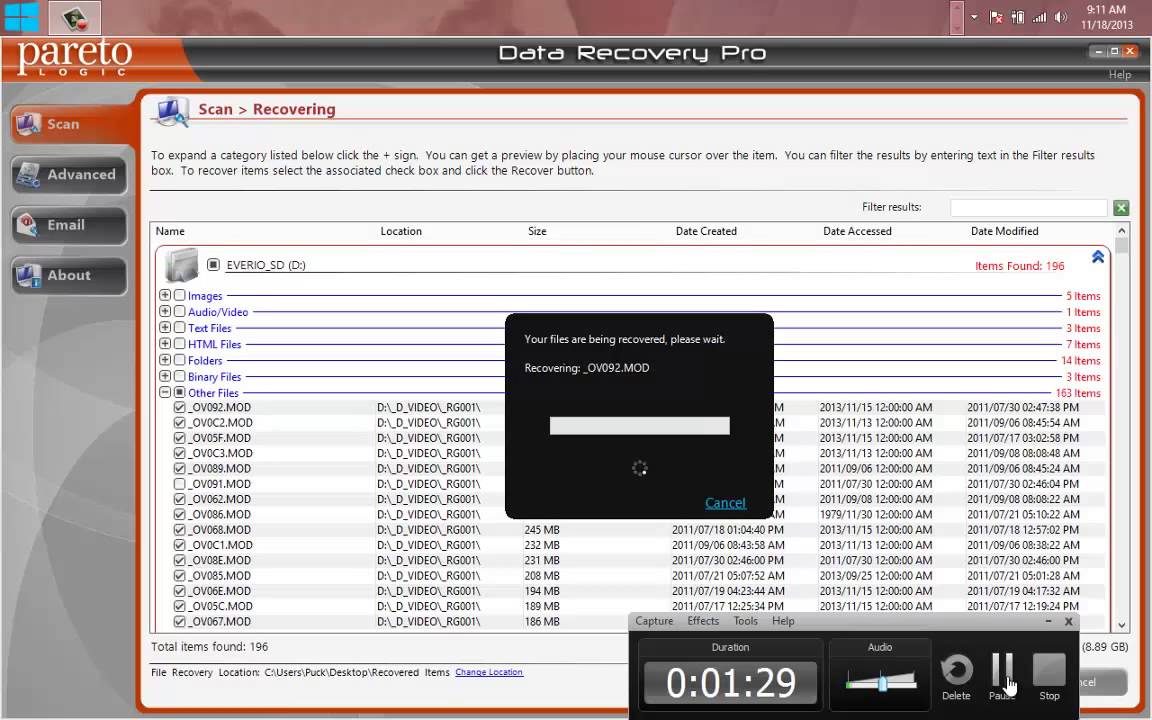Viewport: 1152px width, 720px height.
Task: Open the Effects menu in recorder
Action: pos(703,621)
